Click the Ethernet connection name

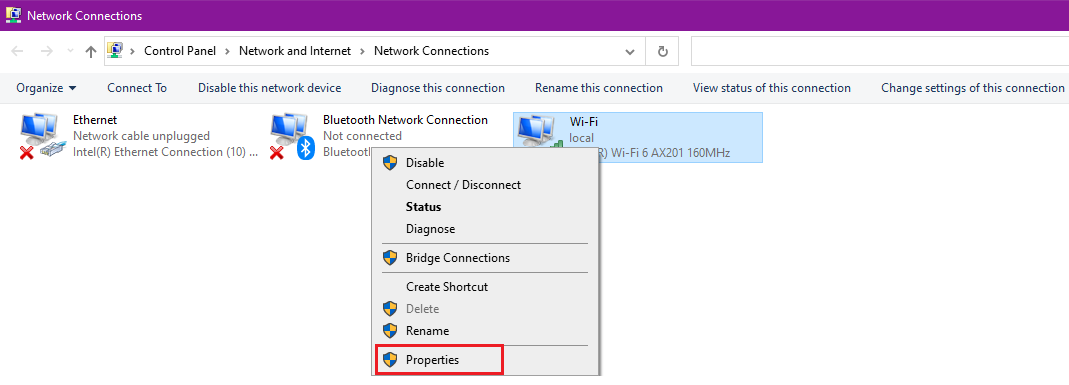tap(95, 120)
